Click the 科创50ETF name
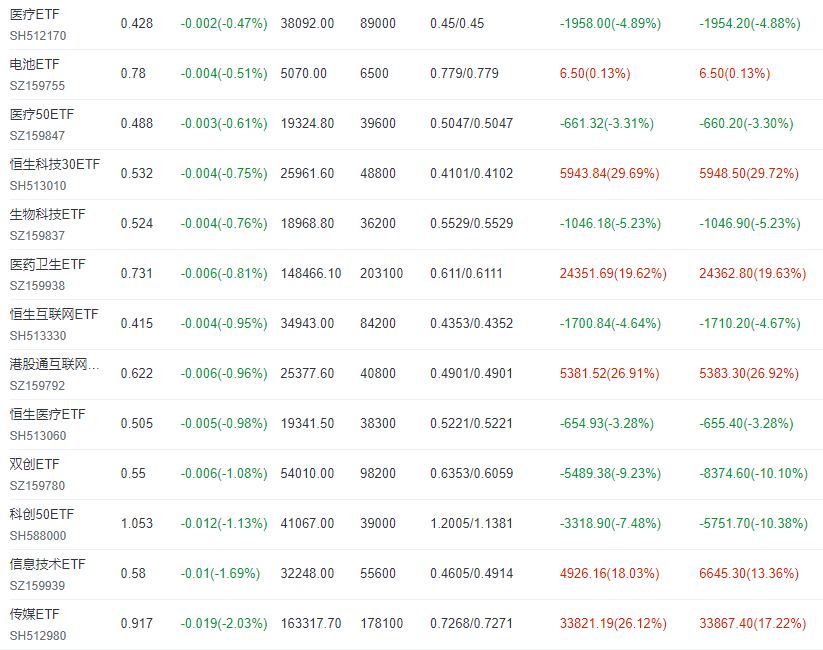823x650 pixels. pos(42,514)
